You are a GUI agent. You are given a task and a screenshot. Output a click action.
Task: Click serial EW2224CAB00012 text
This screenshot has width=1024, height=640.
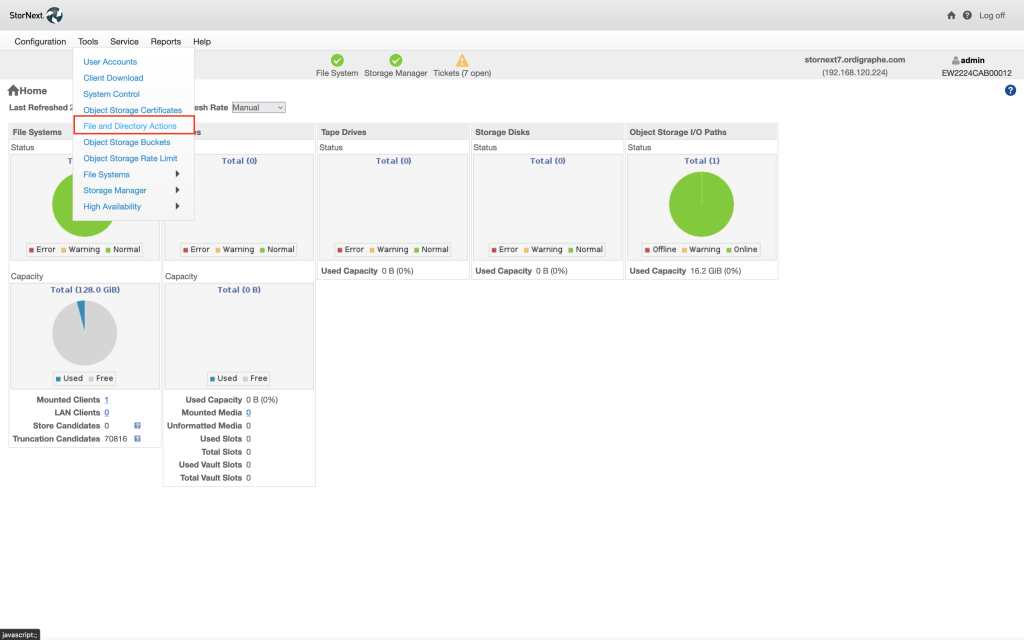click(976, 73)
